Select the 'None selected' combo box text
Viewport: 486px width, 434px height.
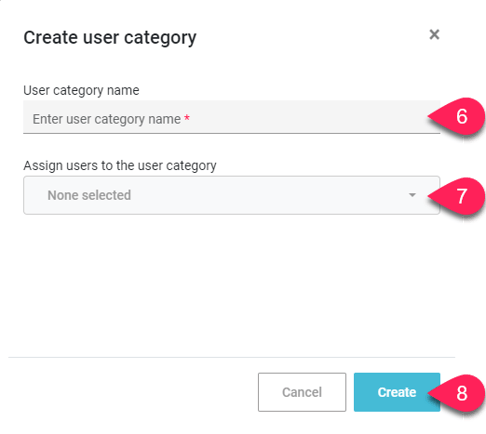89,195
